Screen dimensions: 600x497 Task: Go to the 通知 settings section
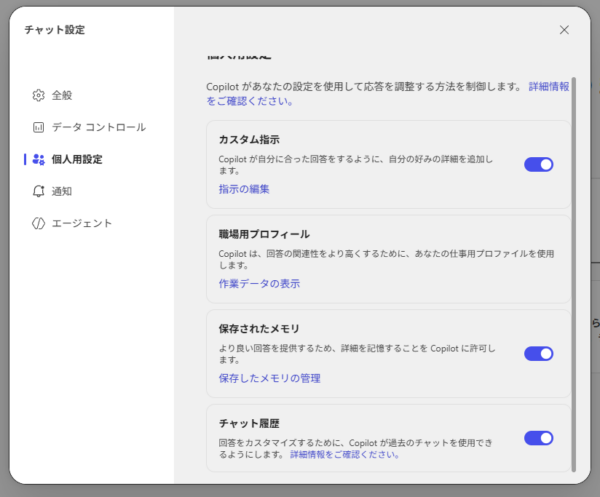(62, 191)
